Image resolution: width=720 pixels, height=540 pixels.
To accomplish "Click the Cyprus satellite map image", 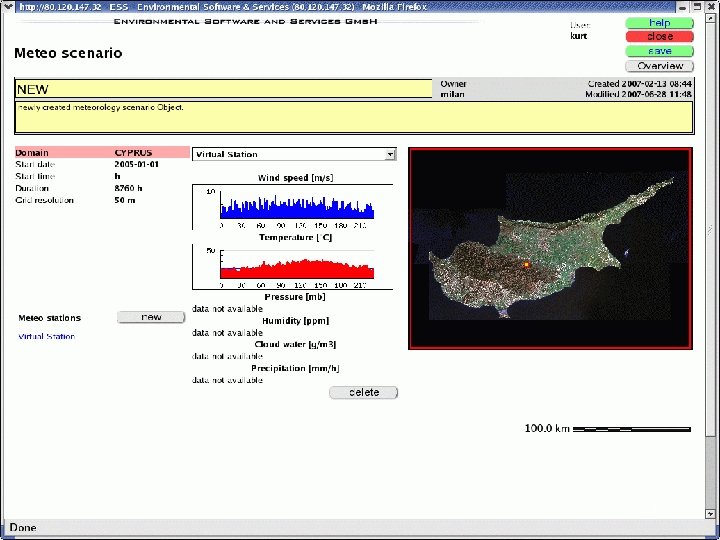I will pos(550,248).
